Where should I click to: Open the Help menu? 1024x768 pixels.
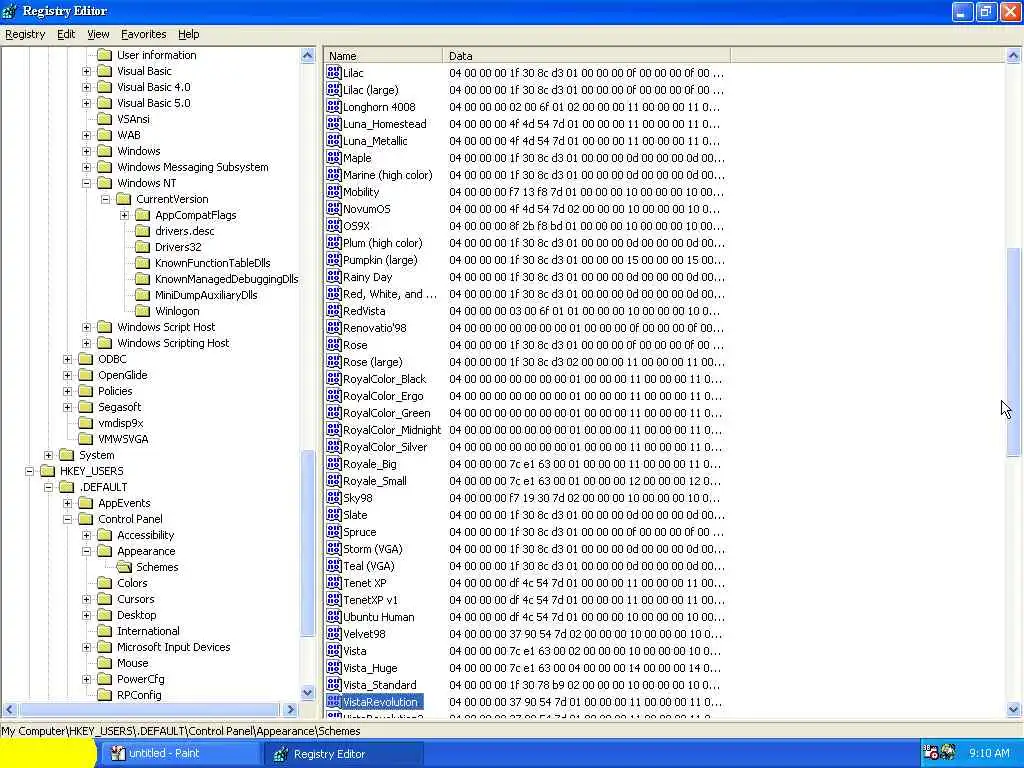[189, 34]
